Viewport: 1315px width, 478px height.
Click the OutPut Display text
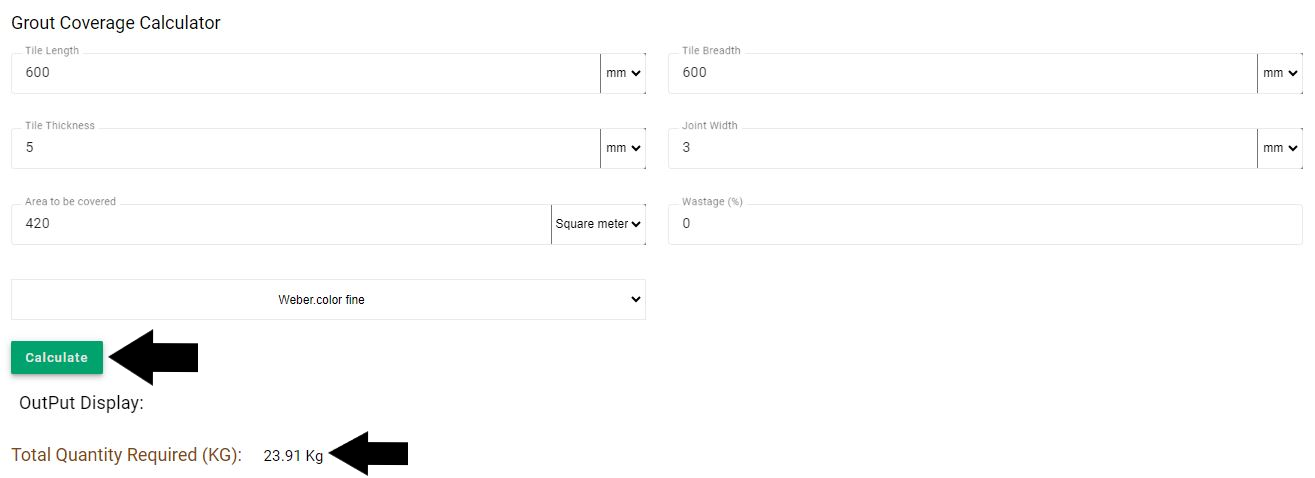[81, 403]
